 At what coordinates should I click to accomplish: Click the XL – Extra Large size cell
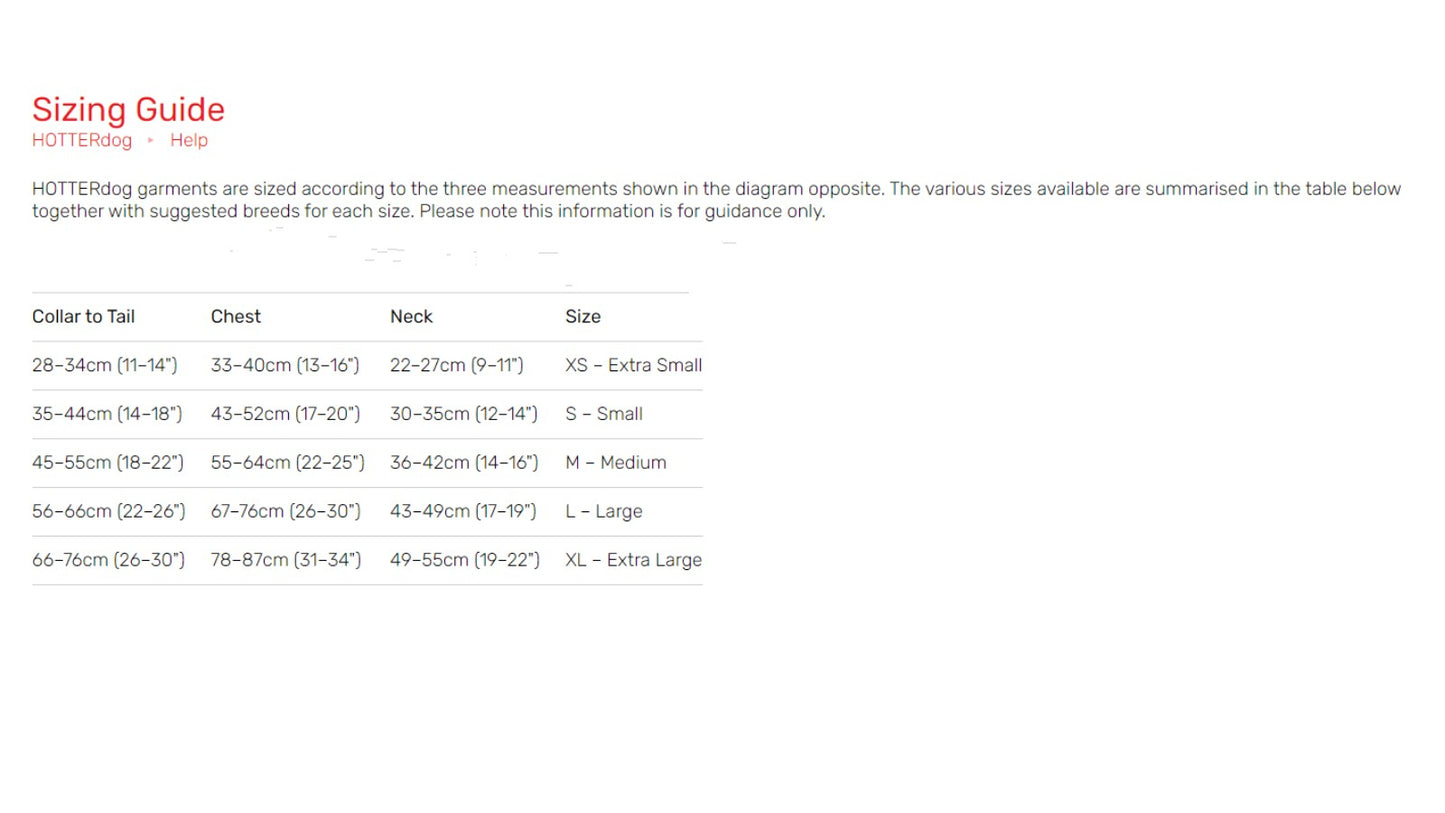[633, 560]
